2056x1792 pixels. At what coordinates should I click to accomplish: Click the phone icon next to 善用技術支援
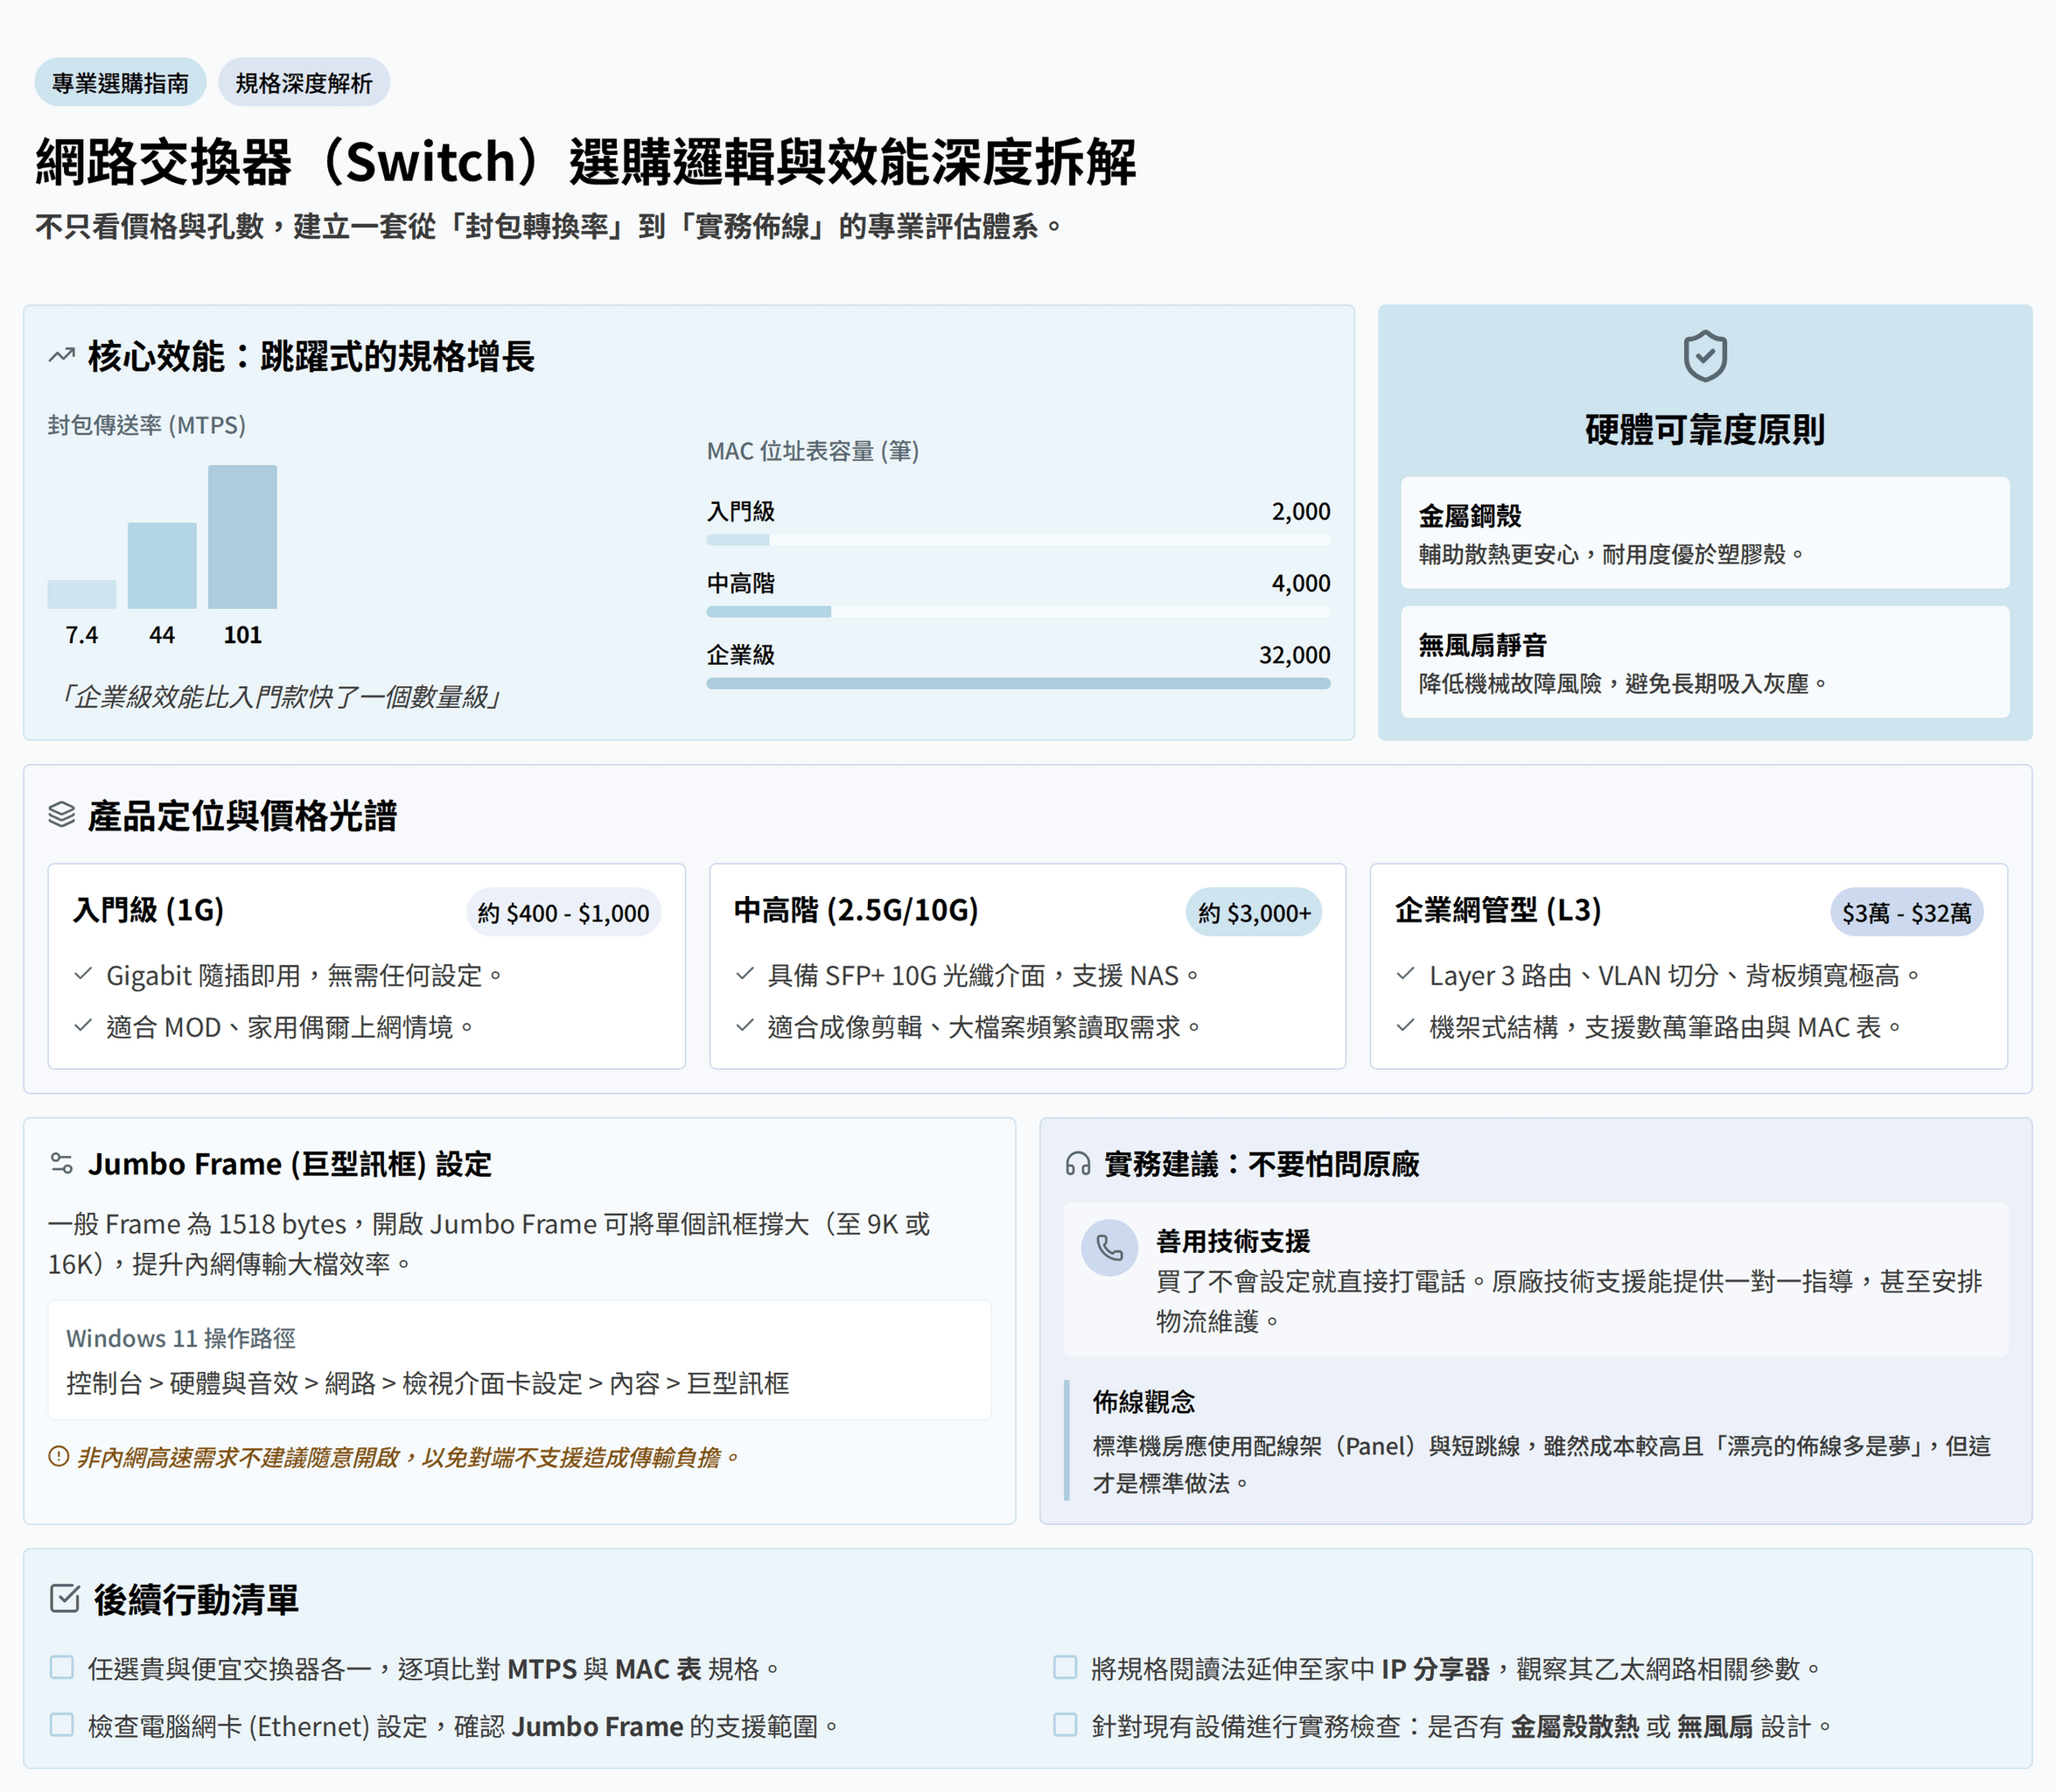coord(1109,1247)
